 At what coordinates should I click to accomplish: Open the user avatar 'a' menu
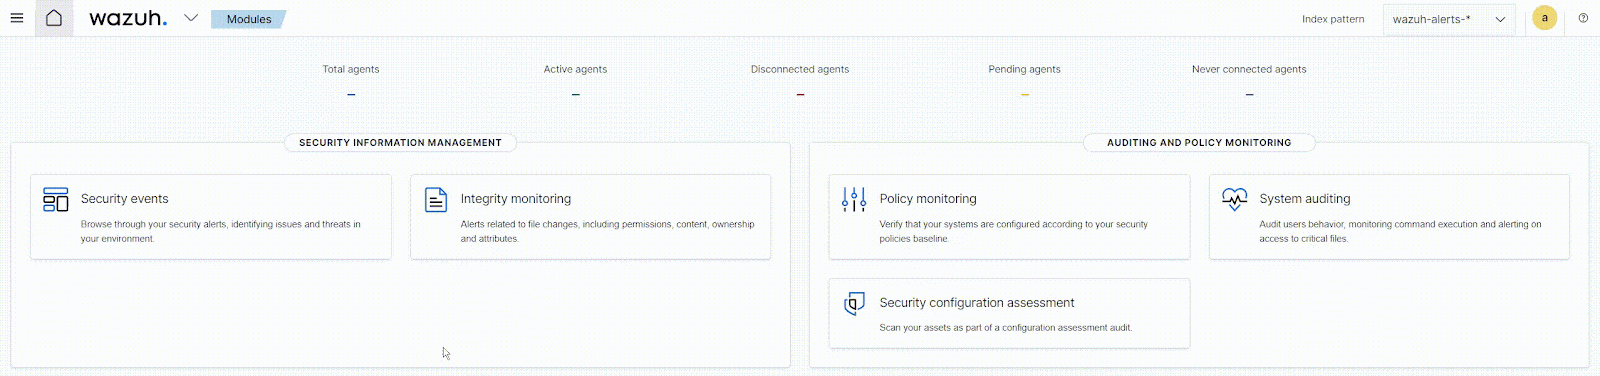tap(1545, 18)
